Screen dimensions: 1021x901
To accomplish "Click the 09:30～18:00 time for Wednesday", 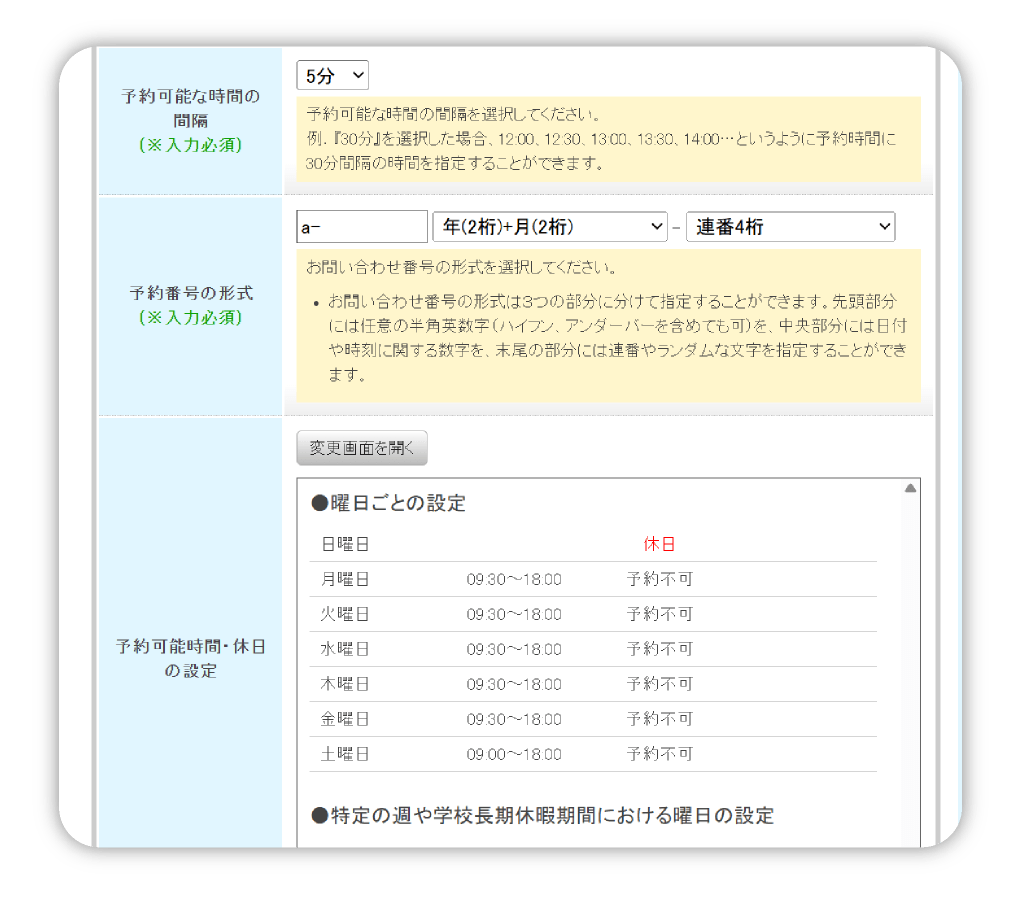I will click(514, 649).
